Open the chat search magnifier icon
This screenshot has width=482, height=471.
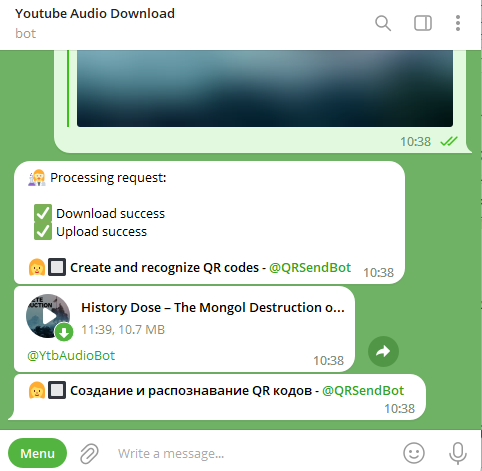[x=383, y=23]
